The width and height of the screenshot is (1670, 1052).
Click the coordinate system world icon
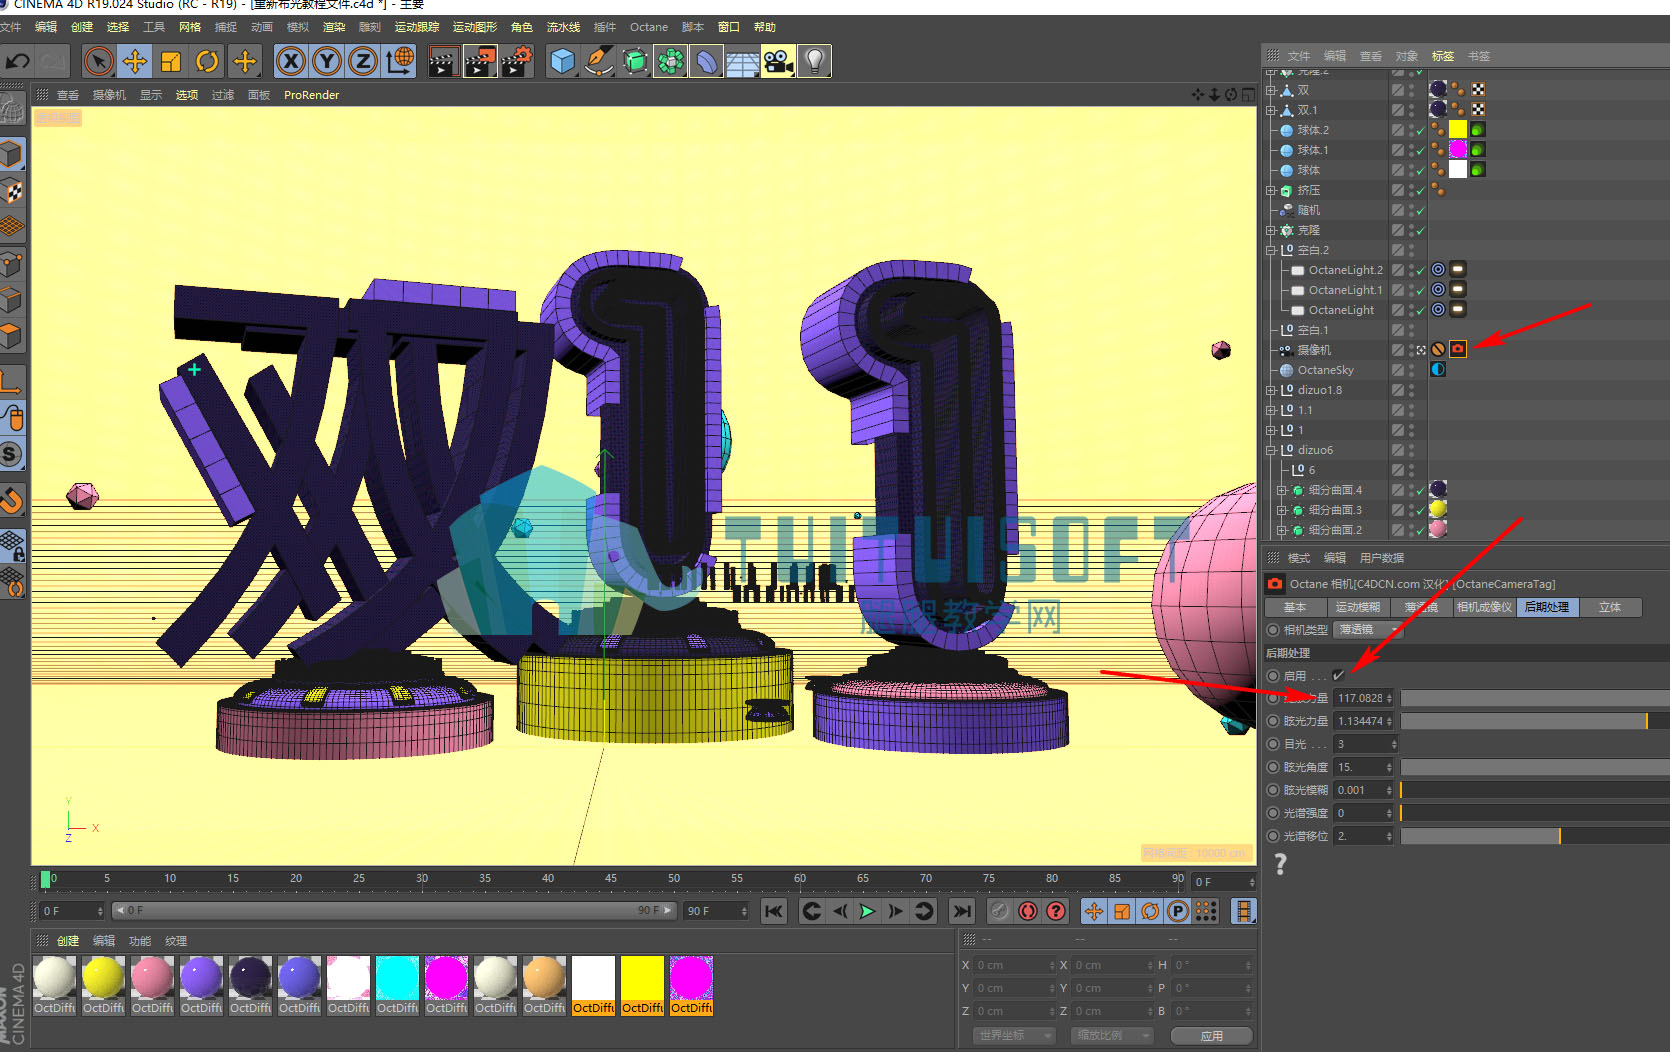tap(400, 61)
